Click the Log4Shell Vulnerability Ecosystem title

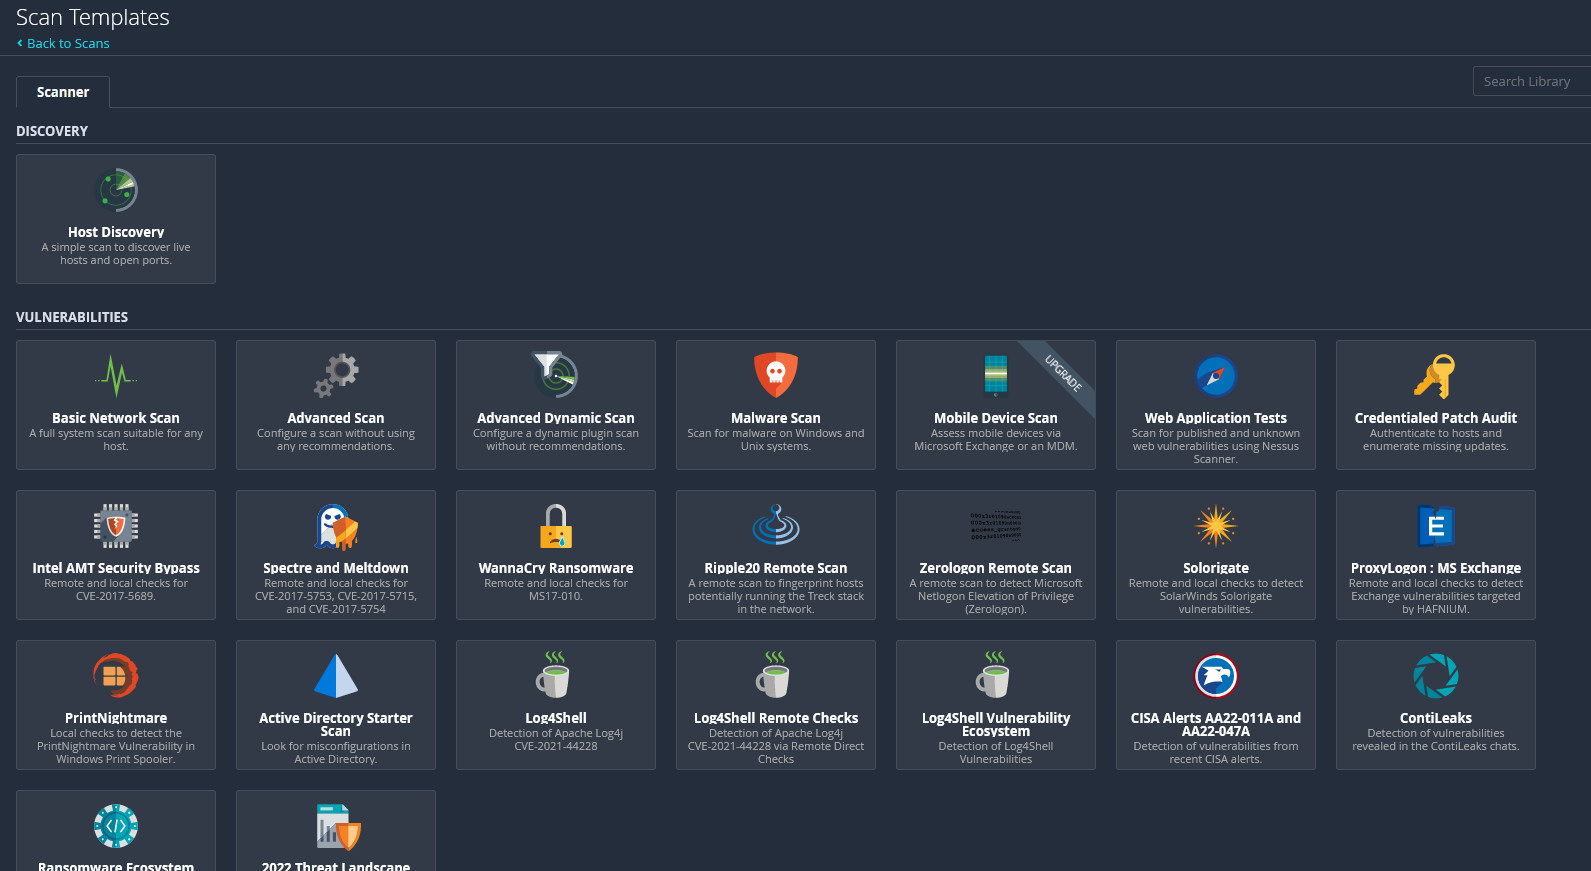click(x=996, y=724)
